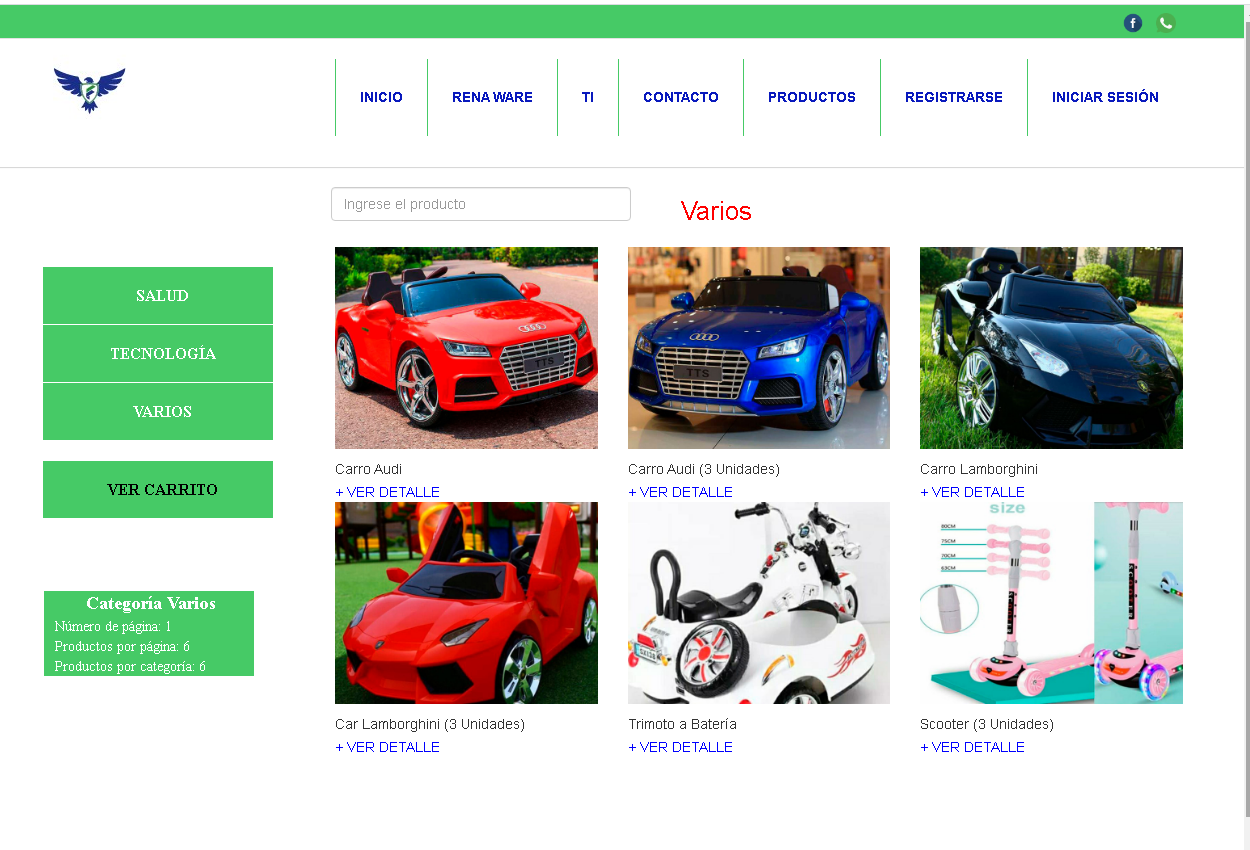Click Registrarse in navigation bar
The image size is (1250, 850).
click(953, 97)
